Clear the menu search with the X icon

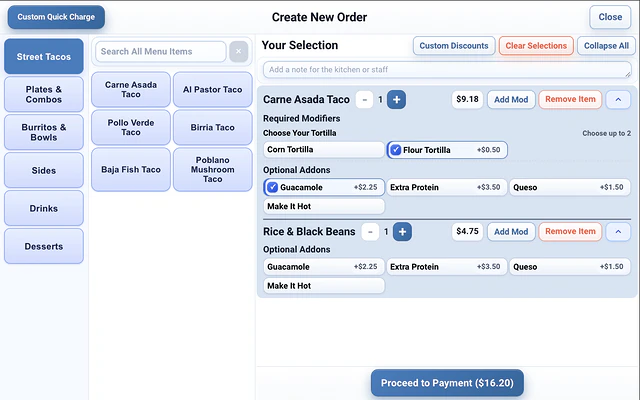coord(238,51)
